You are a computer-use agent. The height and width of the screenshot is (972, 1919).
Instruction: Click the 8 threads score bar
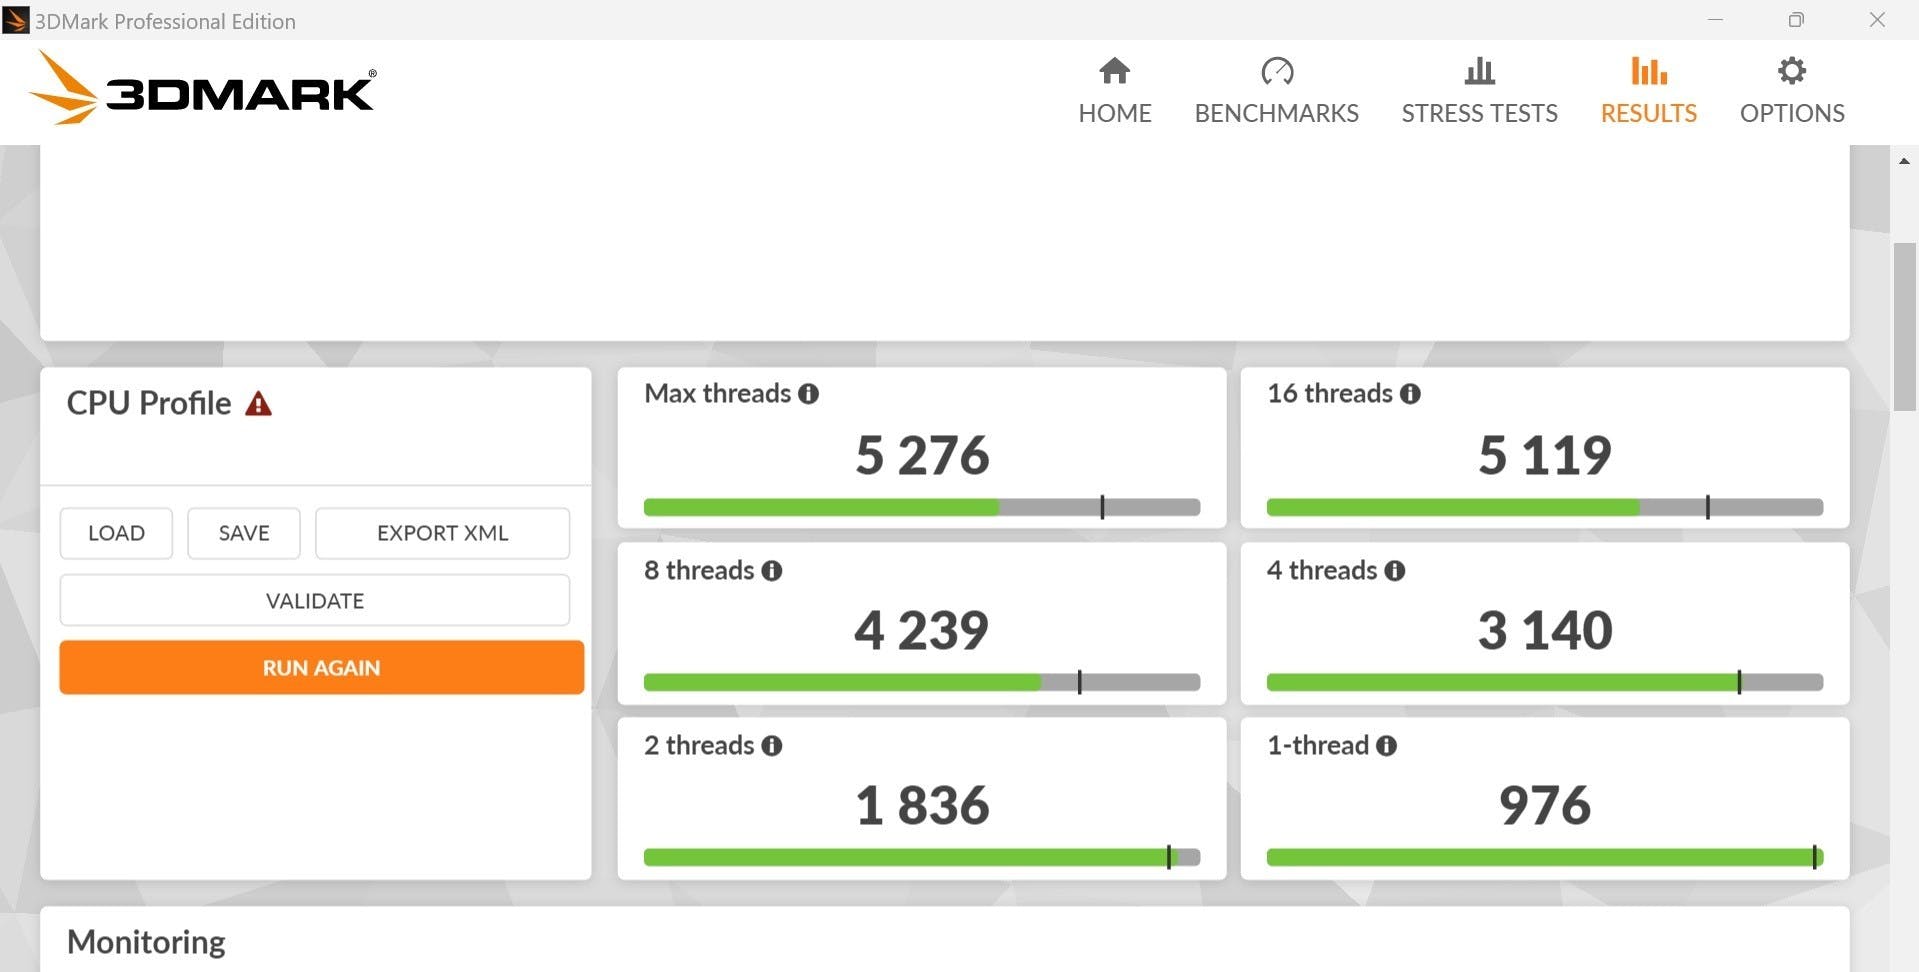(x=922, y=683)
